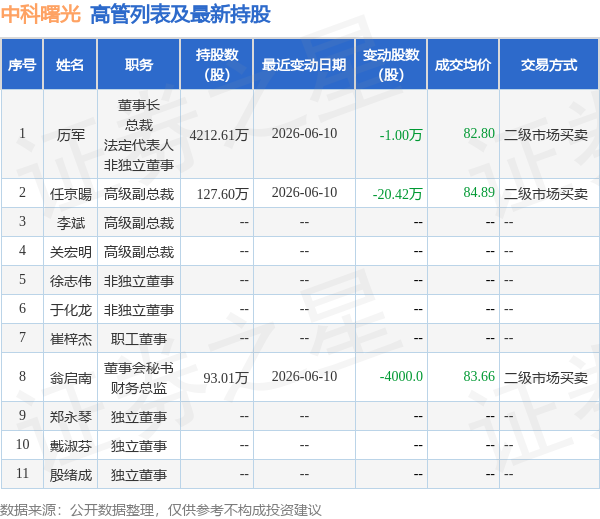The width and height of the screenshot is (600, 519).
Task: Click the name 殷绪成
Action: pos(71,475)
